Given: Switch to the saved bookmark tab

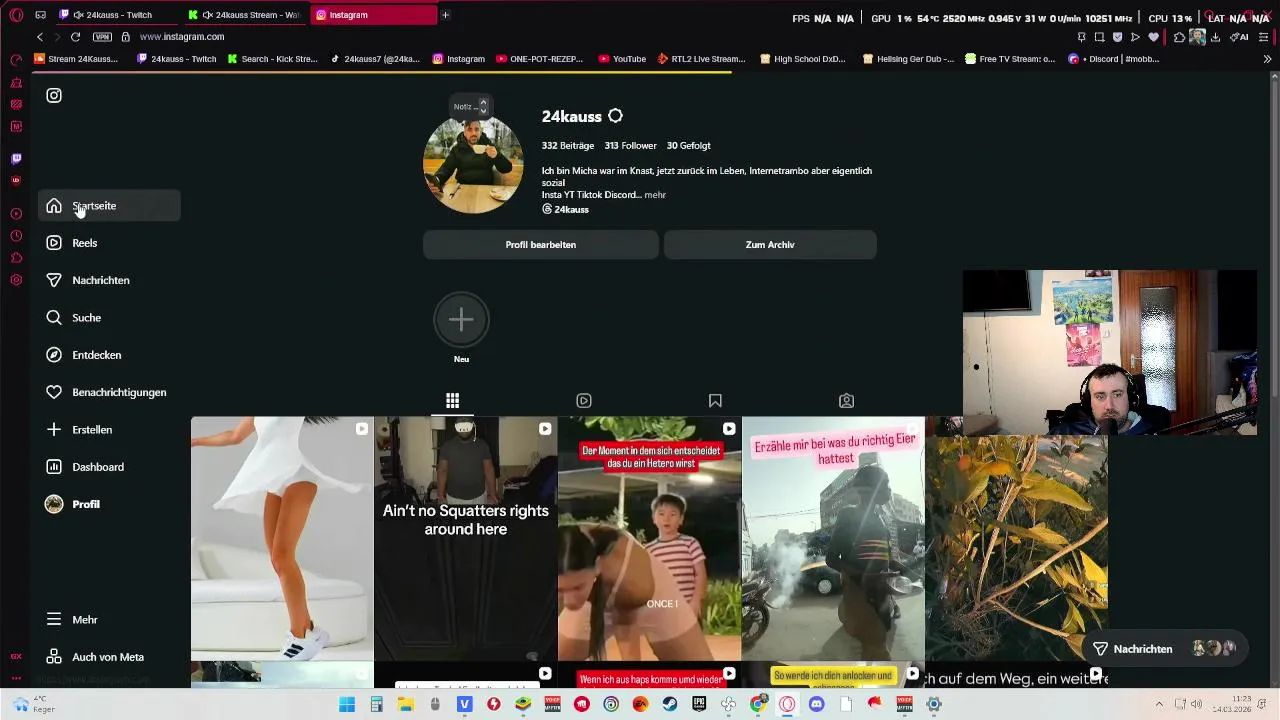Looking at the screenshot, I should coord(715,401).
